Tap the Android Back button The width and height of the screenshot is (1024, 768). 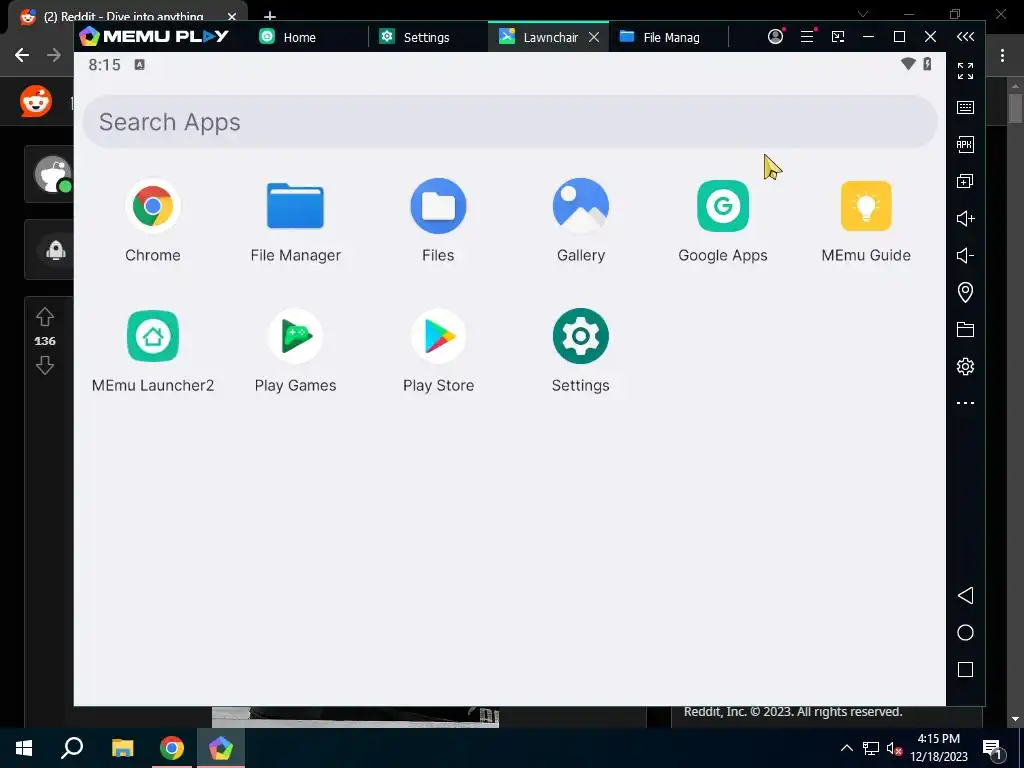click(965, 596)
